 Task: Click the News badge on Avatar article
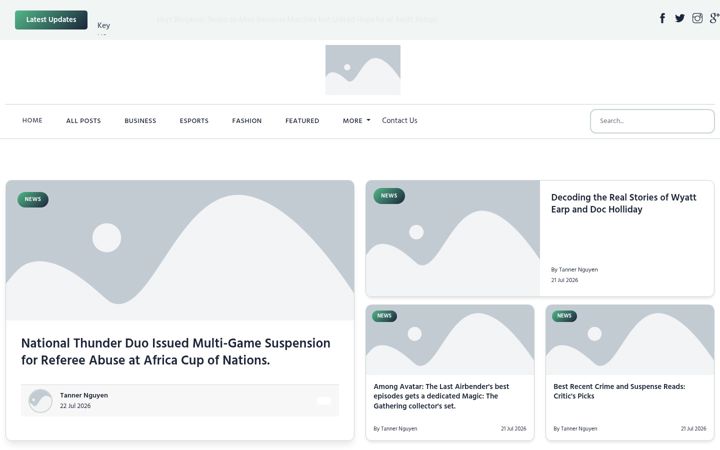pos(384,316)
